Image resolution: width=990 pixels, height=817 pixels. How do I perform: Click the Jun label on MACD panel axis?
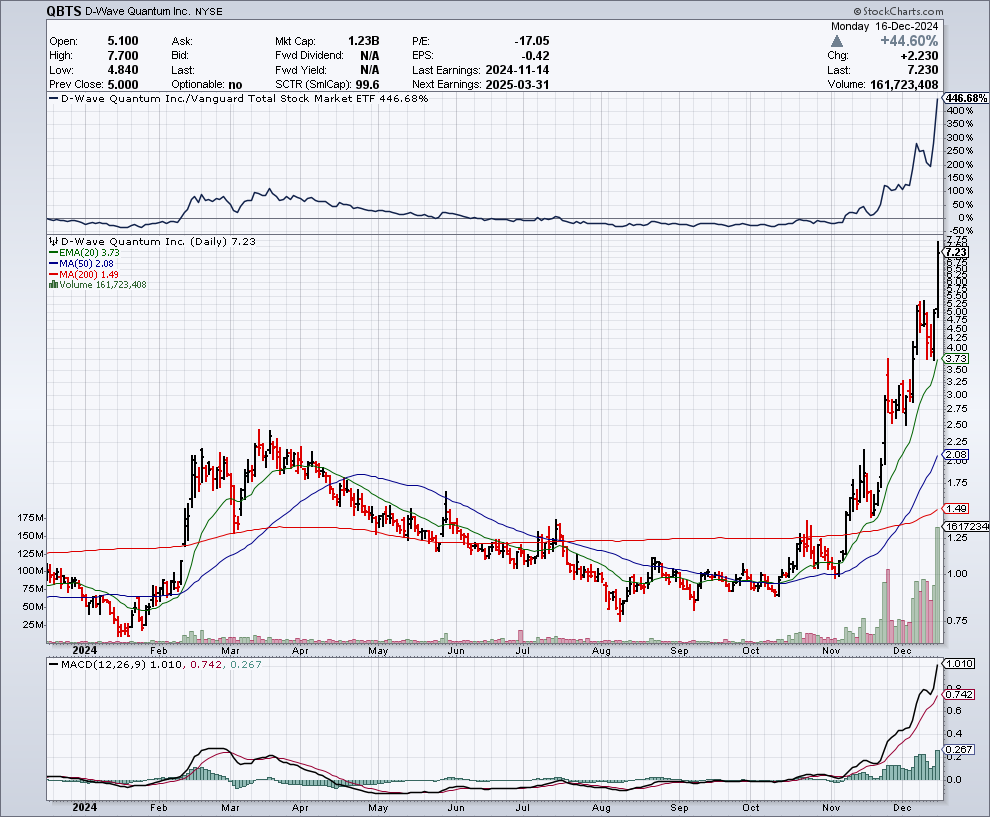click(456, 808)
